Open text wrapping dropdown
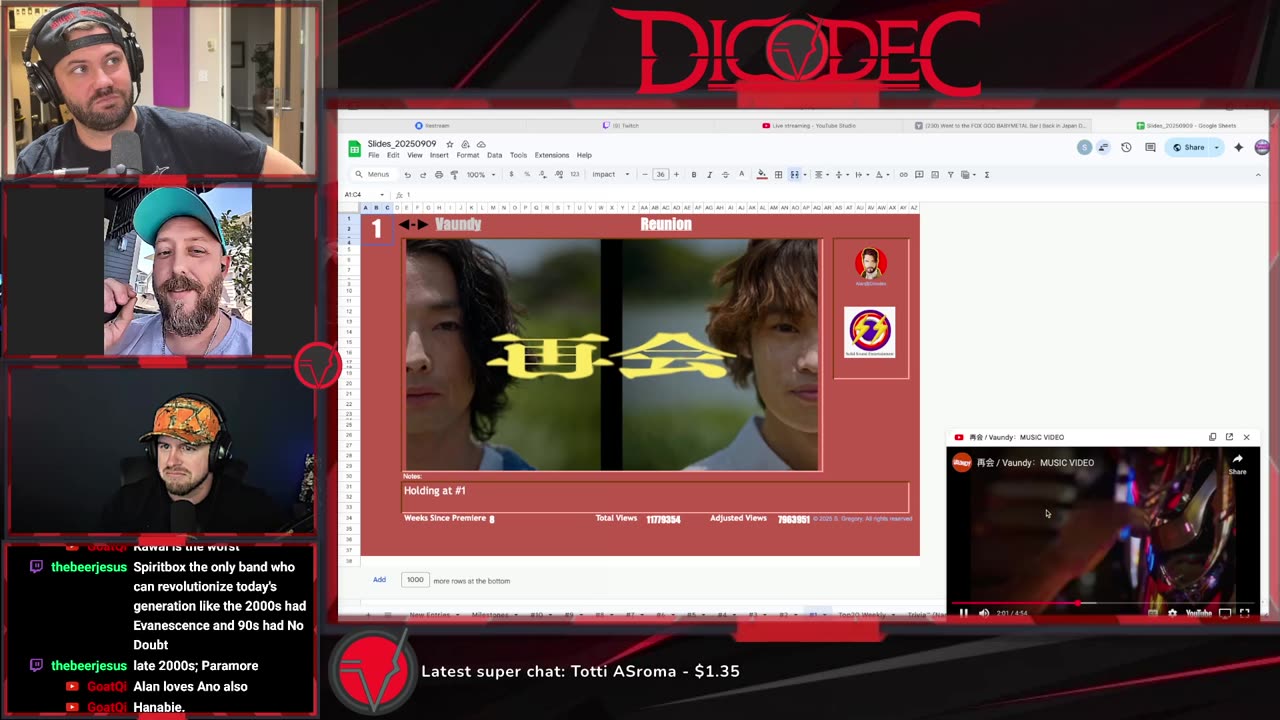Viewport: 1280px width, 720px height. coord(860,175)
